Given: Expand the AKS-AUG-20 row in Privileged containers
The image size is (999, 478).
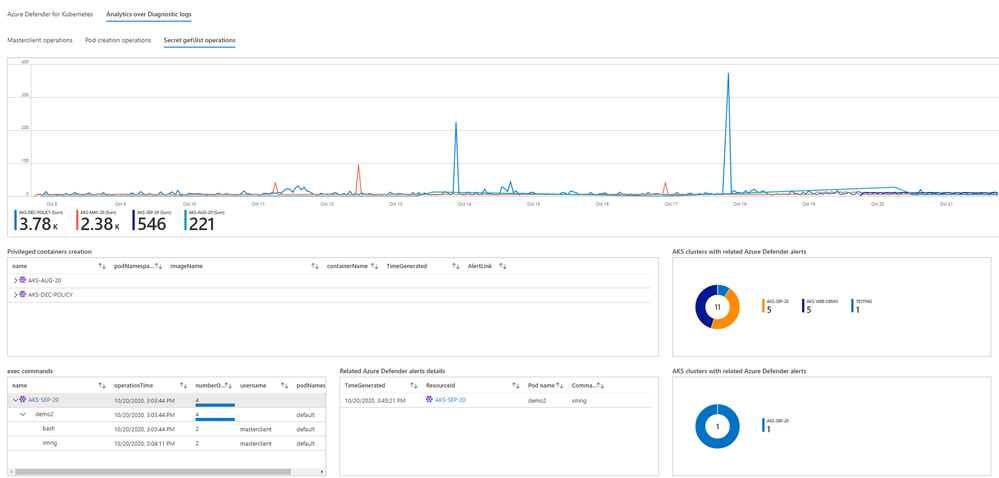Looking at the screenshot, I should pyautogui.click(x=15, y=280).
